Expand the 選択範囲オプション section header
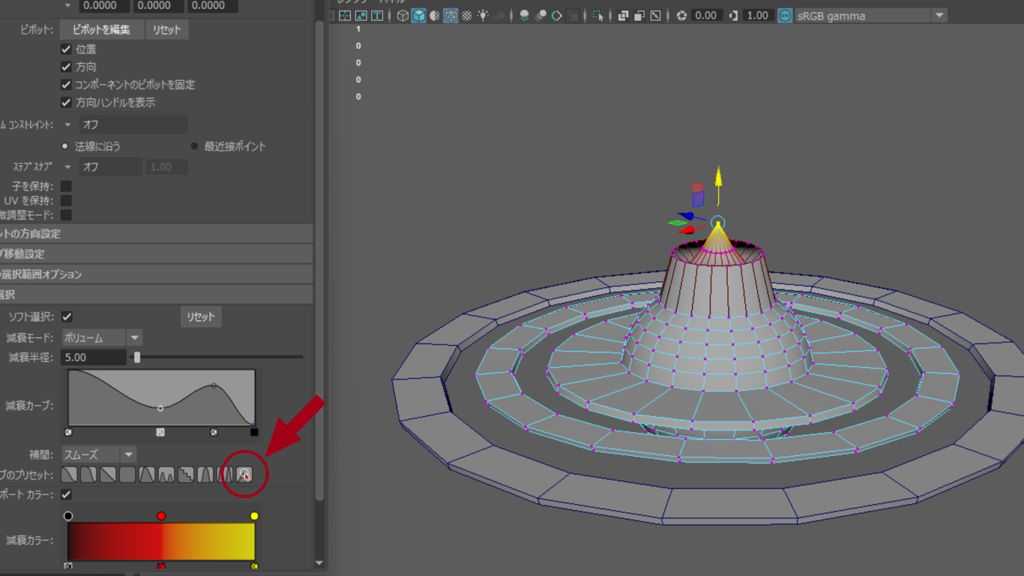Image resolution: width=1024 pixels, height=576 pixels. pyautogui.click(x=156, y=274)
